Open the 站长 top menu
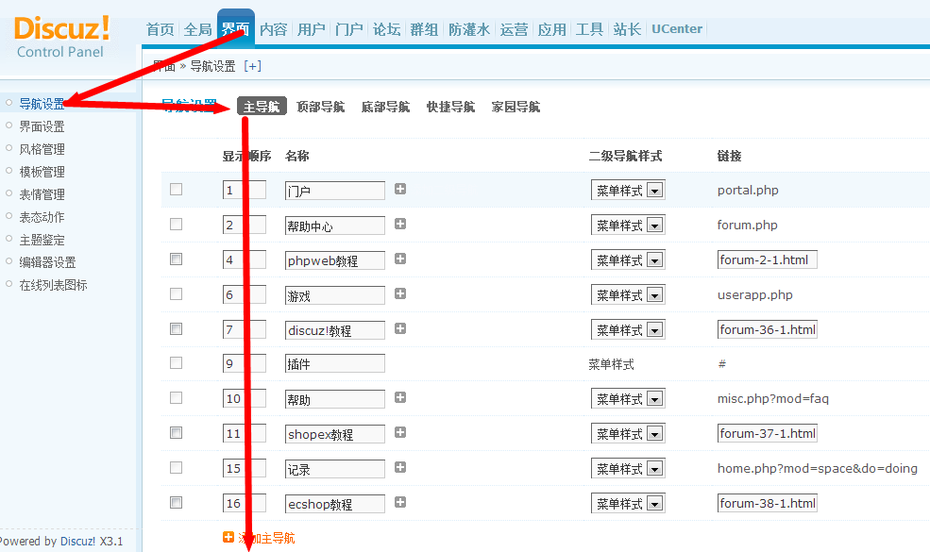This screenshot has height=552, width=930. pos(627,29)
